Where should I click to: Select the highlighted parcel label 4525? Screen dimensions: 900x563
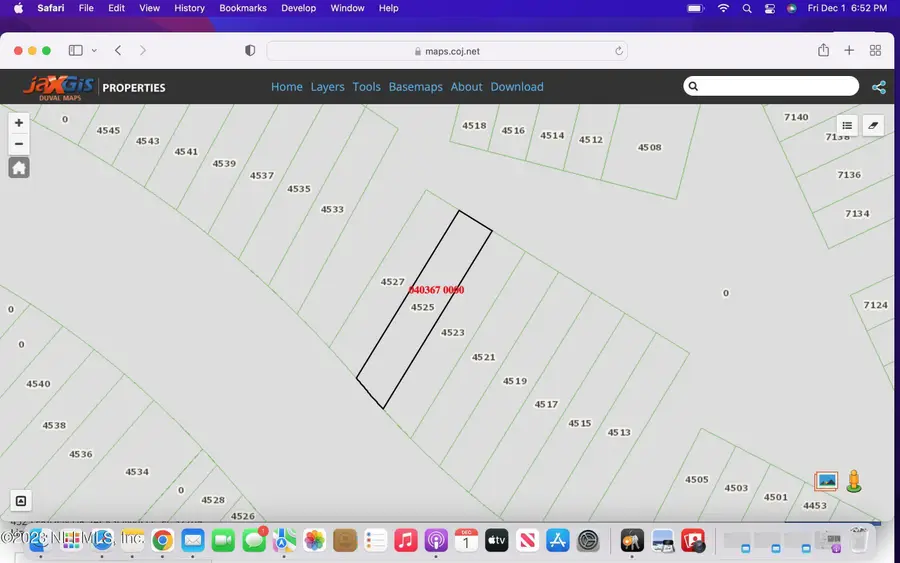click(422, 307)
